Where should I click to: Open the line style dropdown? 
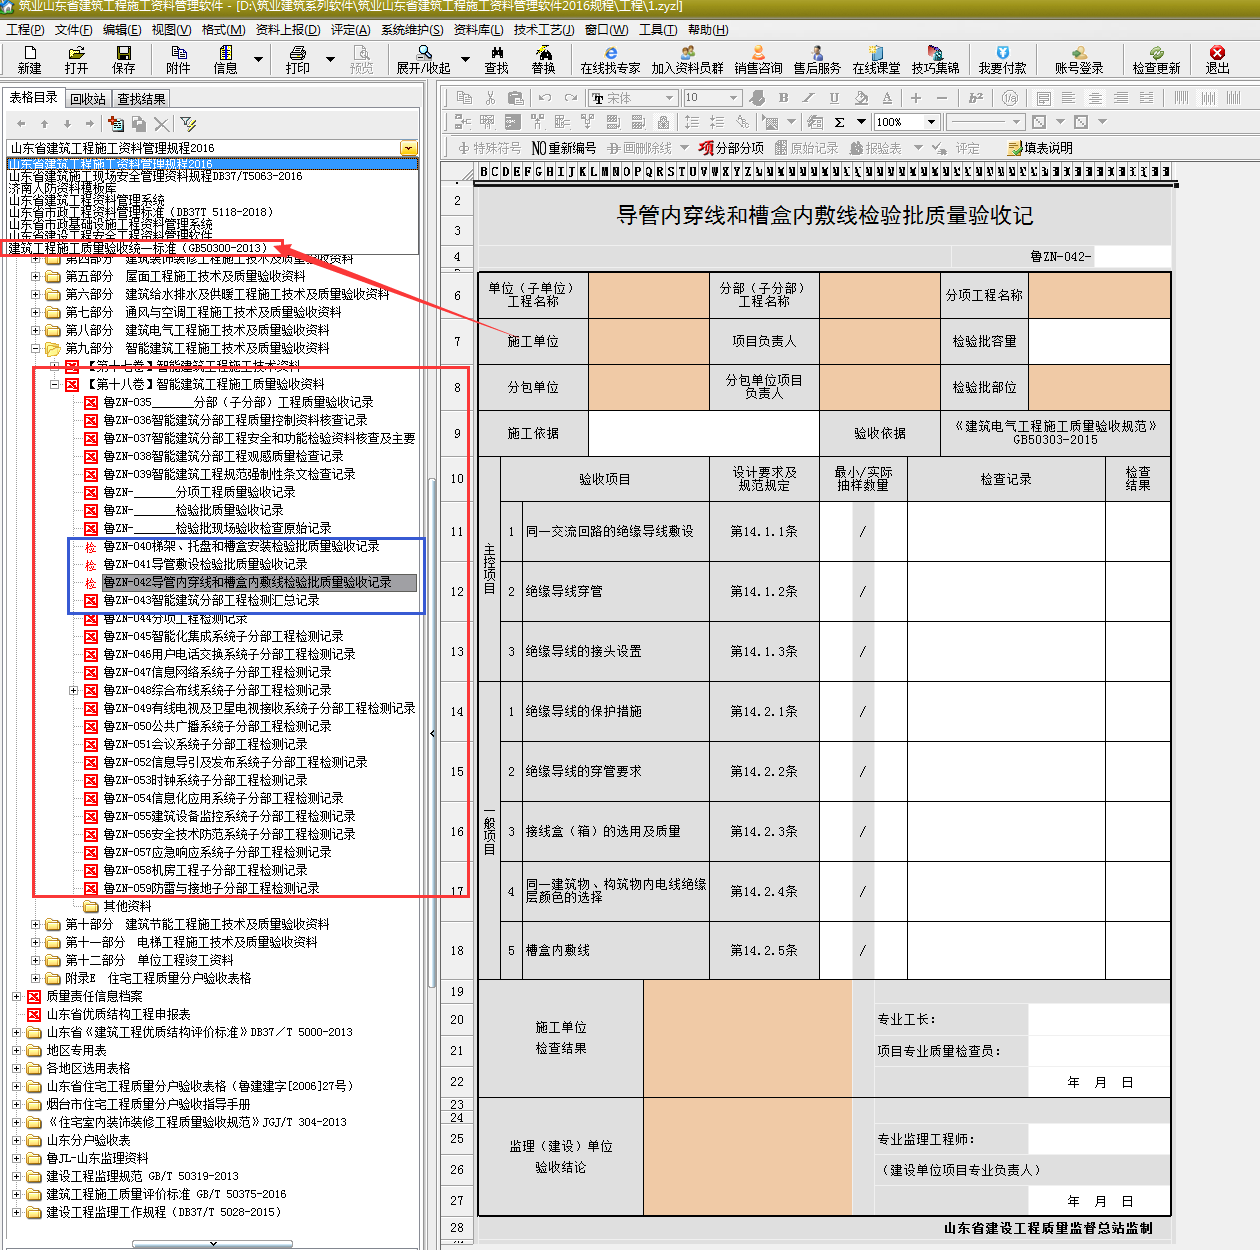pyautogui.click(x=1016, y=122)
